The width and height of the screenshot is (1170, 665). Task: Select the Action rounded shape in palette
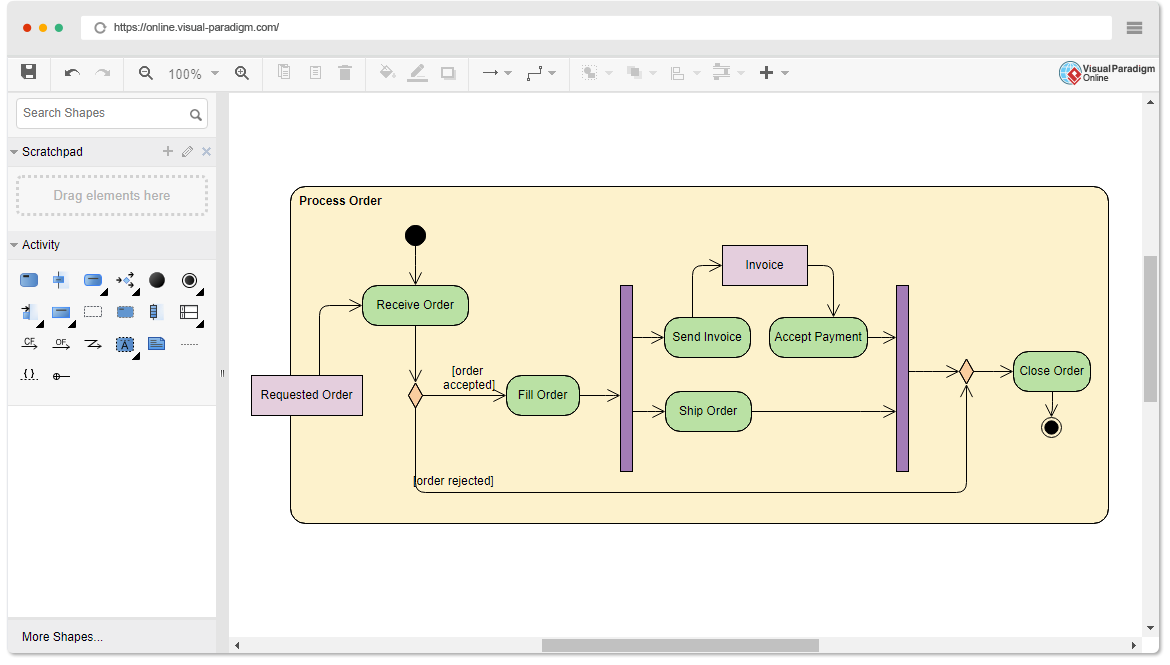pyautogui.click(x=93, y=280)
